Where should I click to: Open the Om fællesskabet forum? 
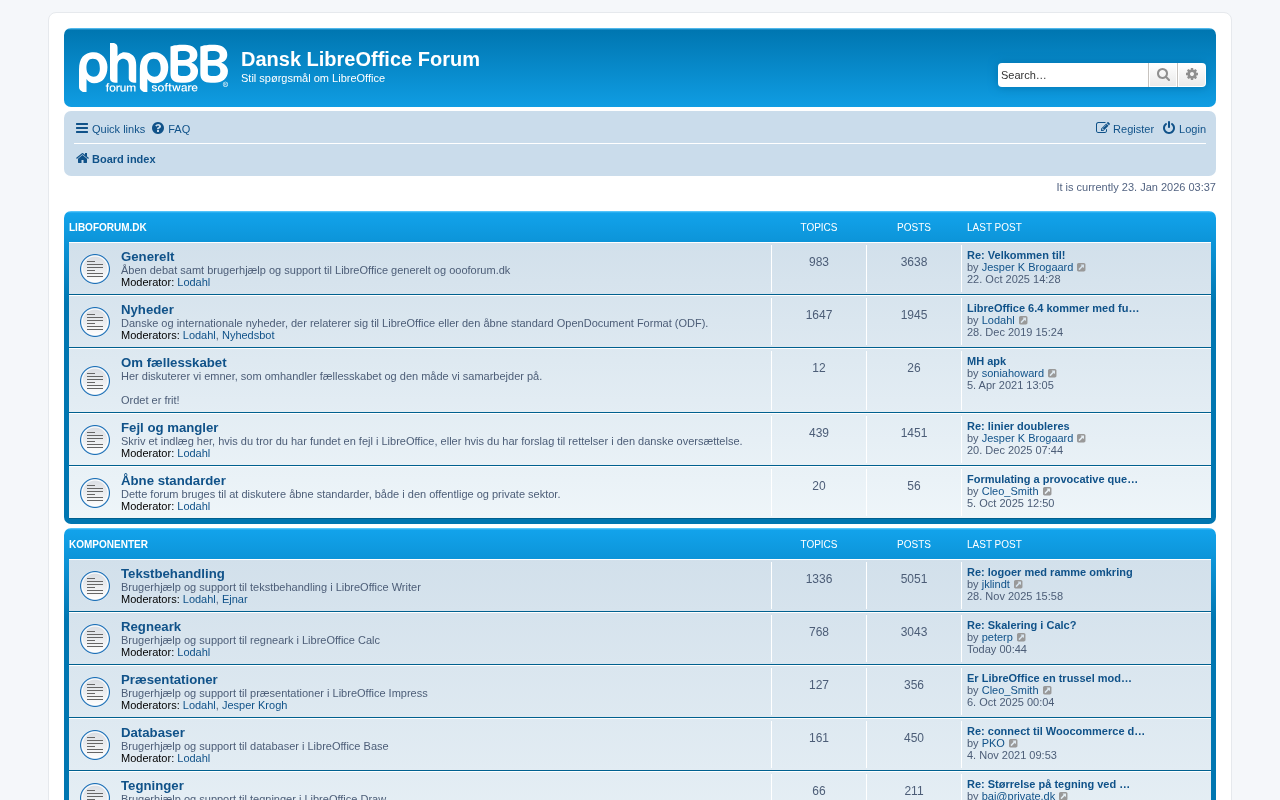click(x=174, y=362)
